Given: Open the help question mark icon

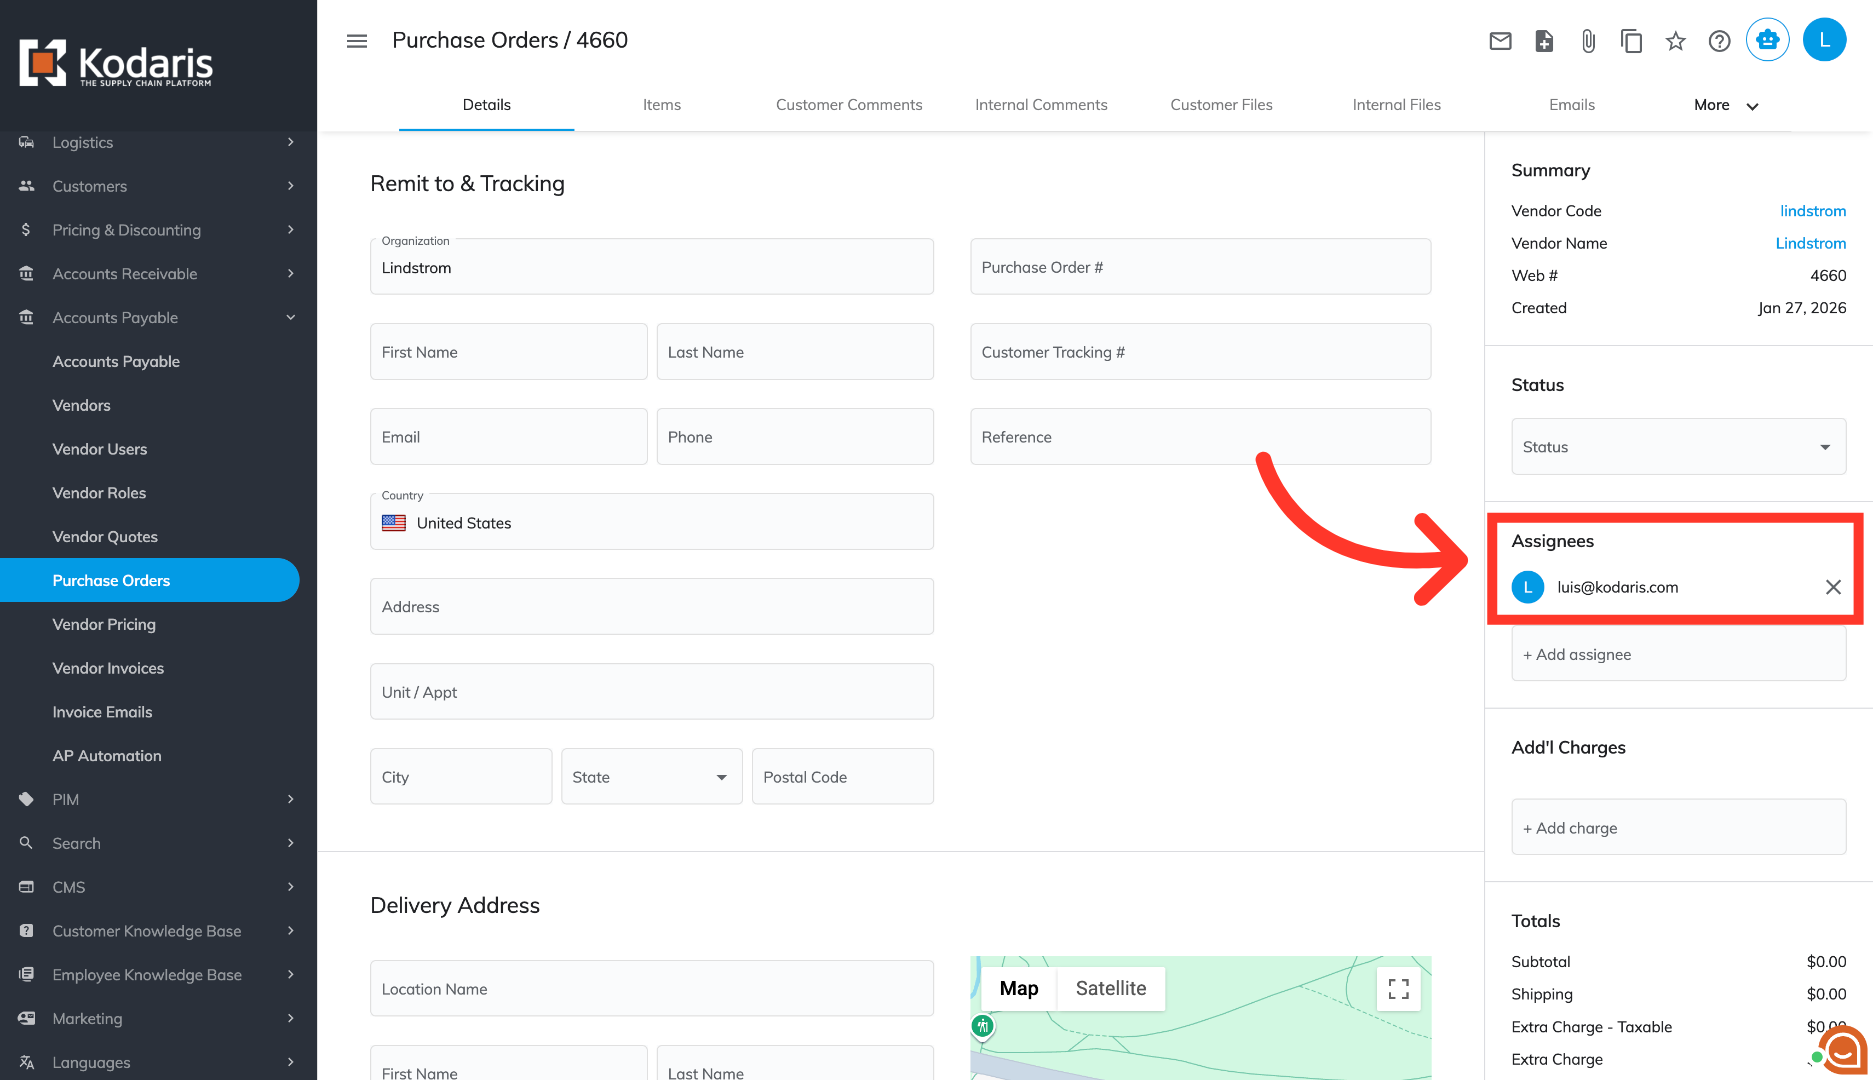Looking at the screenshot, I should click(1720, 41).
